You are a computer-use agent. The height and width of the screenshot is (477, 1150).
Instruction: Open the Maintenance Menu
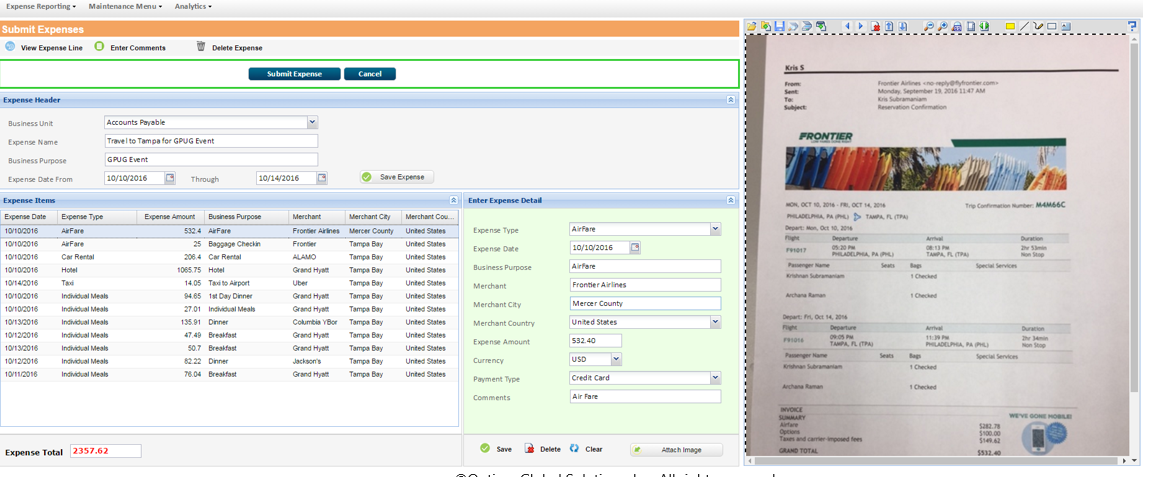(125, 6)
